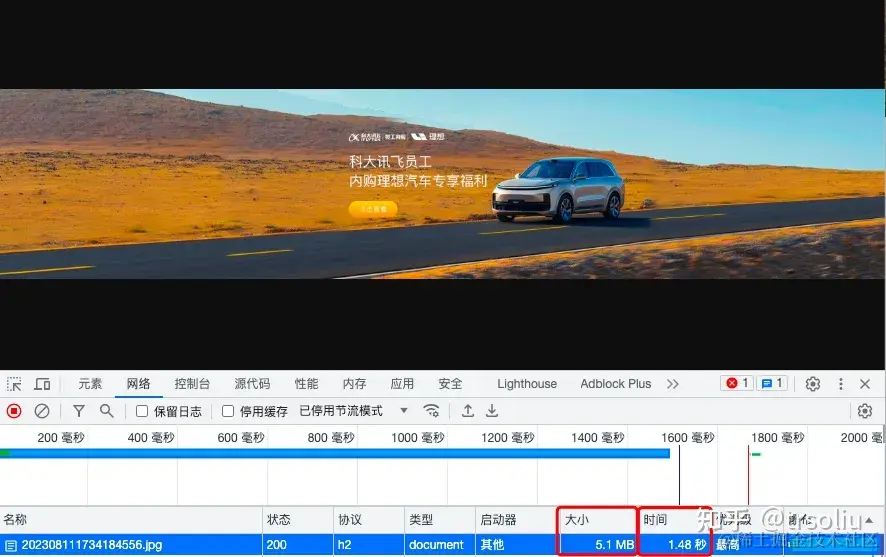Screen dimensions: 886x557
Task: Clear the network log
Action: 42,411
